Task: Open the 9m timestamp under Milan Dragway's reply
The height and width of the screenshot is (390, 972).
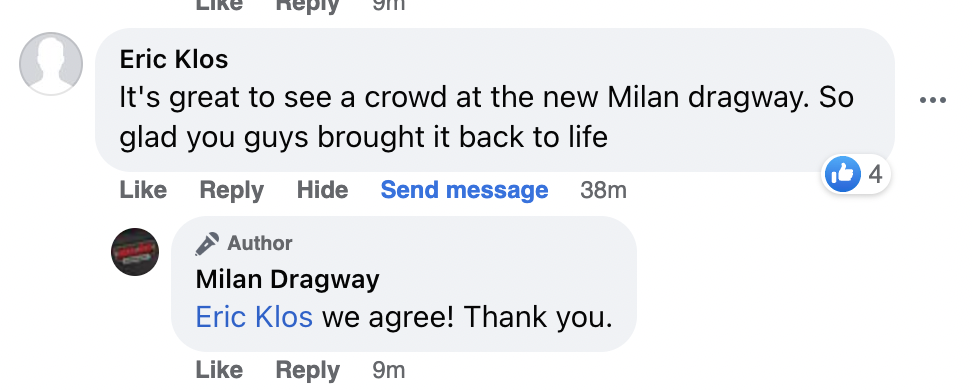Action: coord(389,370)
